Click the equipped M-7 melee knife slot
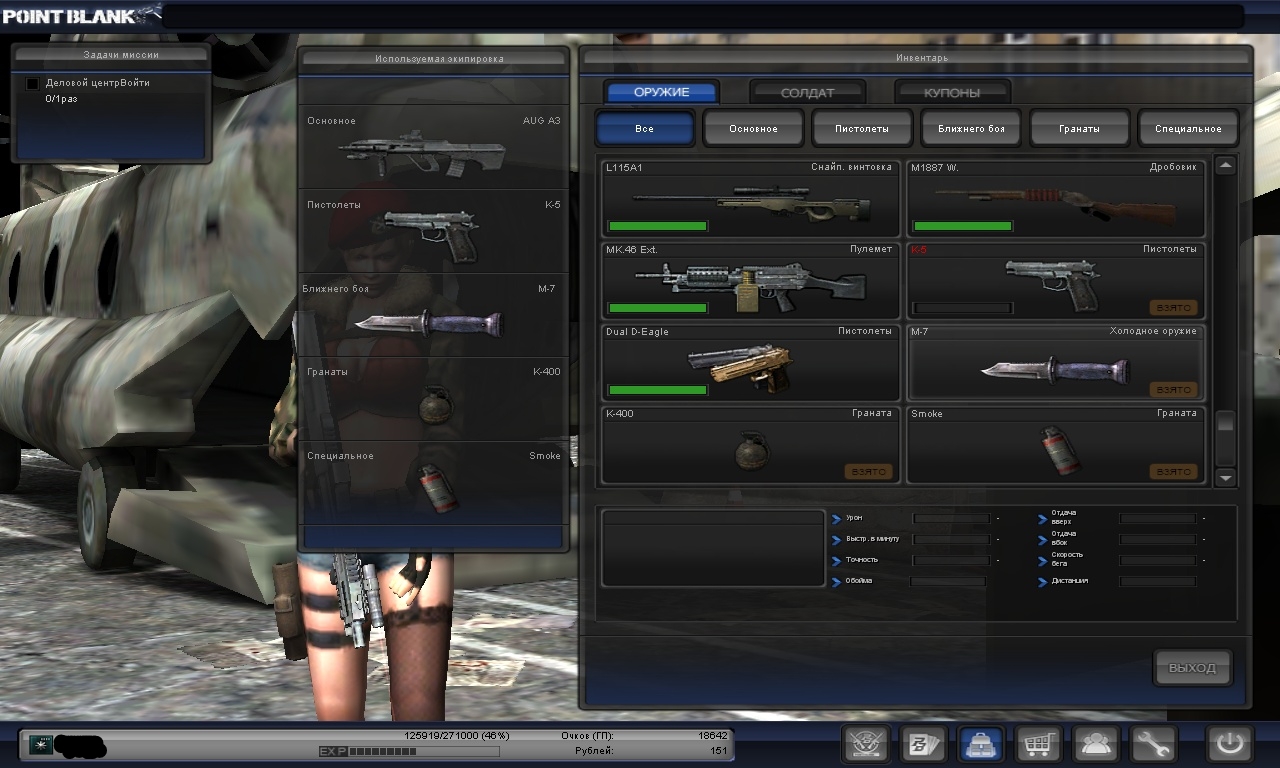1280x768 pixels. (434, 316)
